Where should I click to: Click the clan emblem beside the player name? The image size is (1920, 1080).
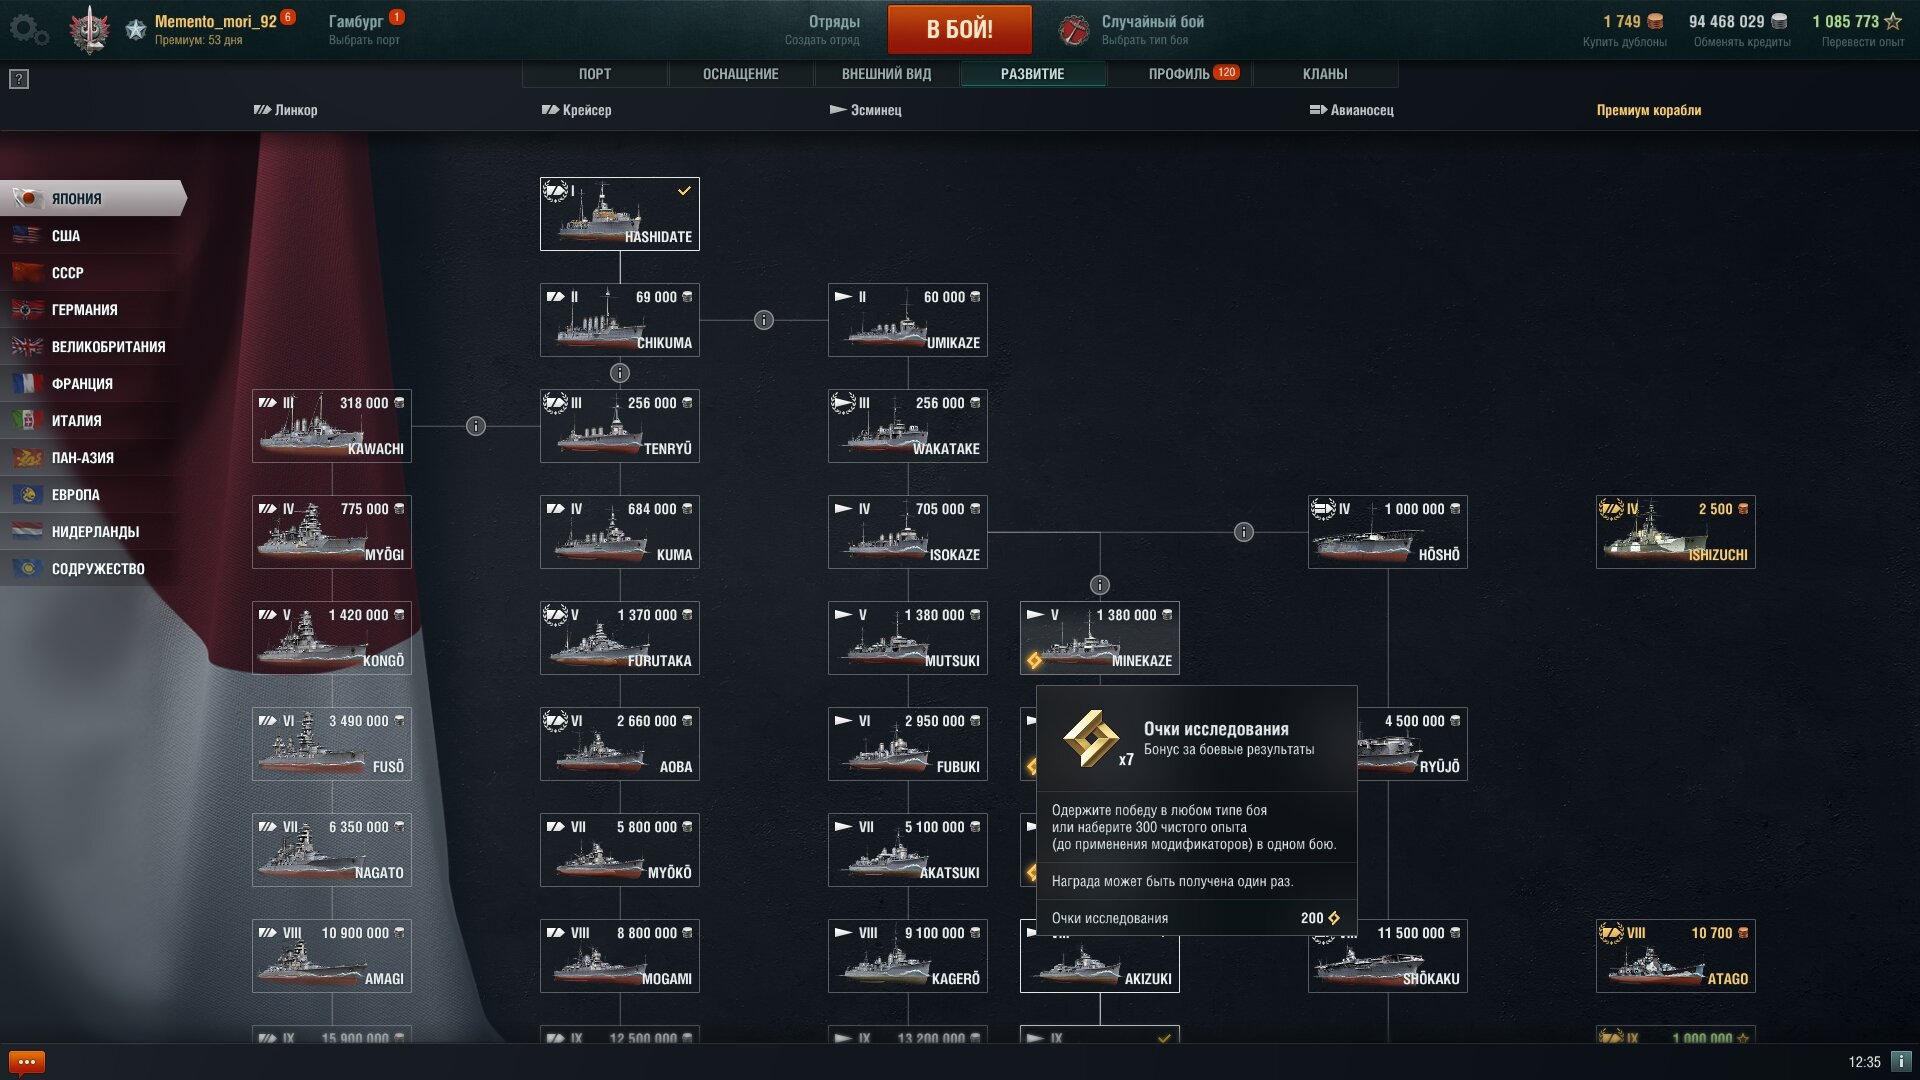tap(90, 30)
